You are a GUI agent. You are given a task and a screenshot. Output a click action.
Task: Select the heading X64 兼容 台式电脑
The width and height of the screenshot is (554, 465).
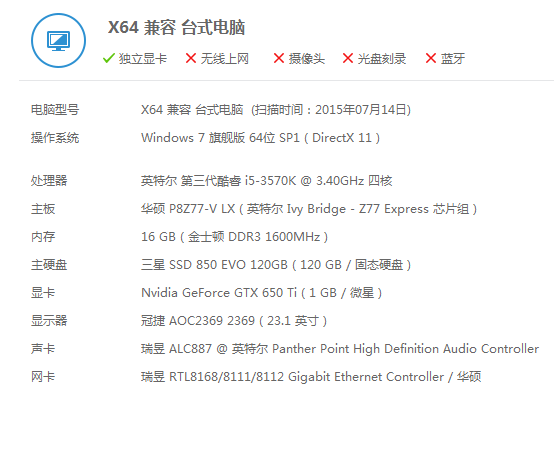tap(176, 27)
